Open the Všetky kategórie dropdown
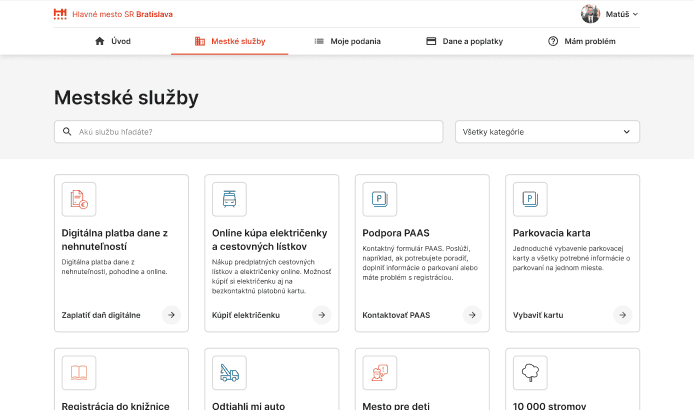The width and height of the screenshot is (694, 410). coord(547,132)
